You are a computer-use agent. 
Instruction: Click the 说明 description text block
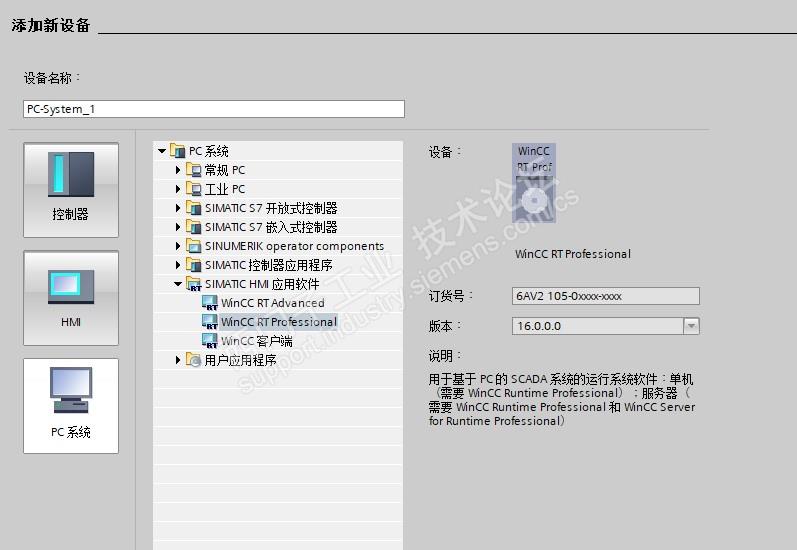click(x=561, y=400)
